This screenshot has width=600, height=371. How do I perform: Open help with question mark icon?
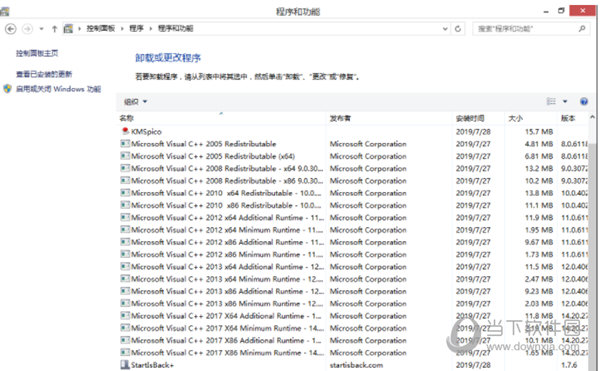pos(584,101)
